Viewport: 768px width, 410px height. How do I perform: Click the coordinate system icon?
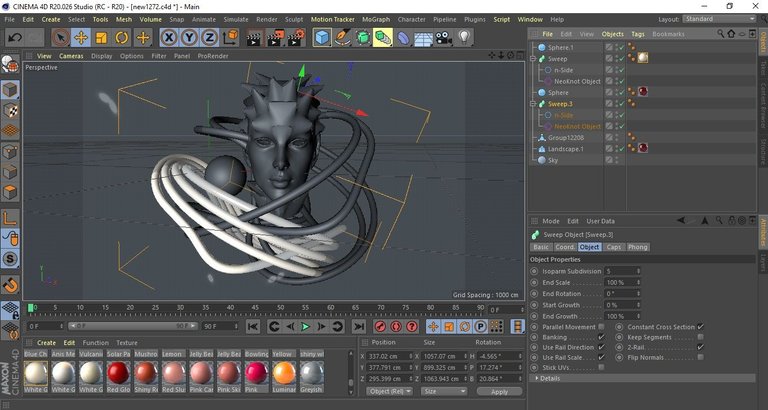click(x=230, y=38)
